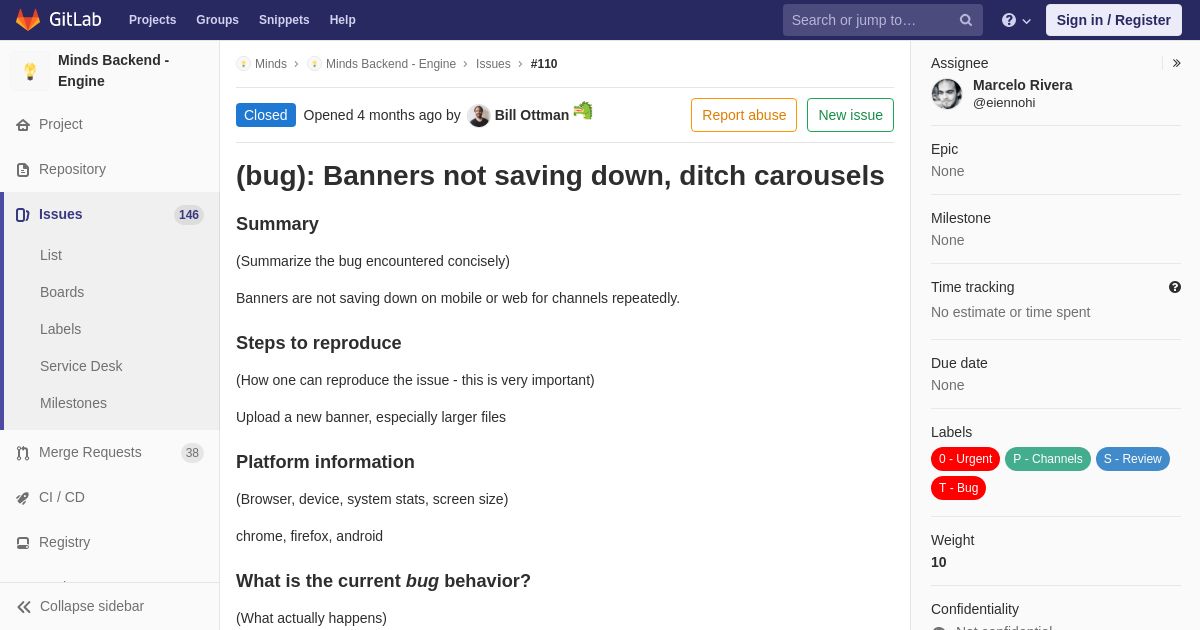Screen dimensions: 1200x630
Task: Click the Bill Ottman author link
Action: 532,115
